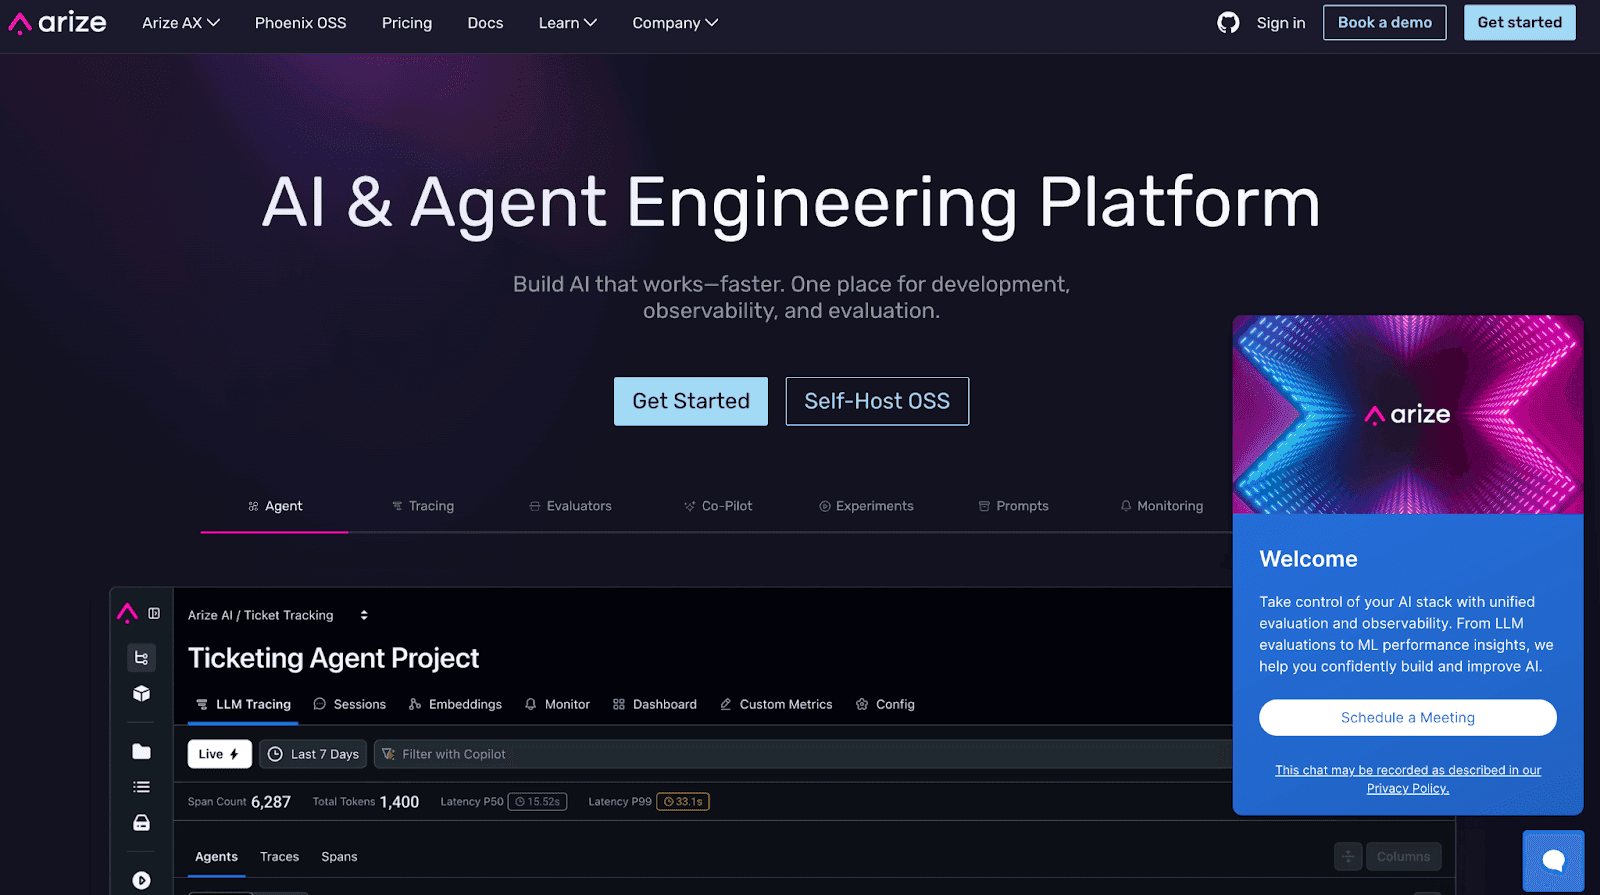Switch to the Config tab

point(885,704)
